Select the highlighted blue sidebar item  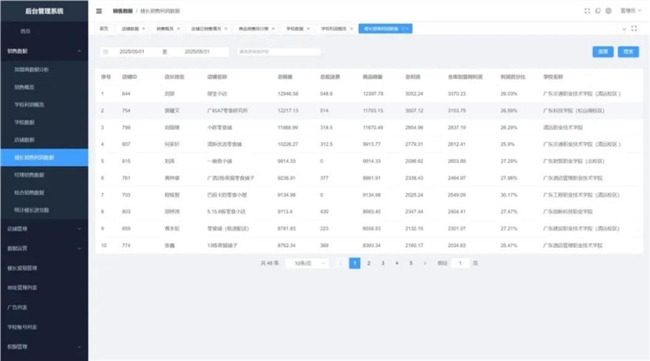(44, 157)
